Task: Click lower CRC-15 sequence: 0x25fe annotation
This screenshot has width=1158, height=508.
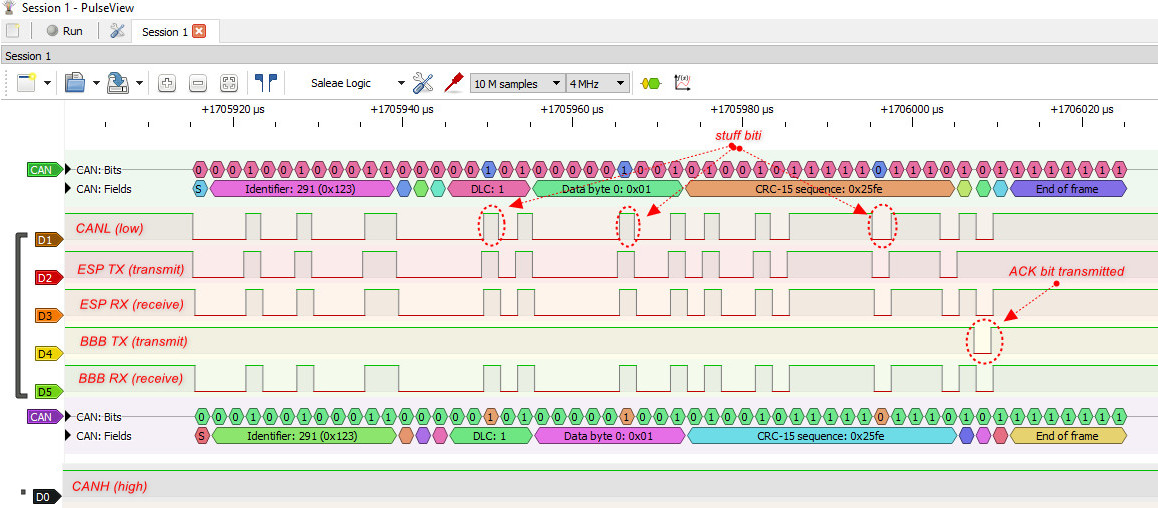Action: pyautogui.click(x=822, y=436)
